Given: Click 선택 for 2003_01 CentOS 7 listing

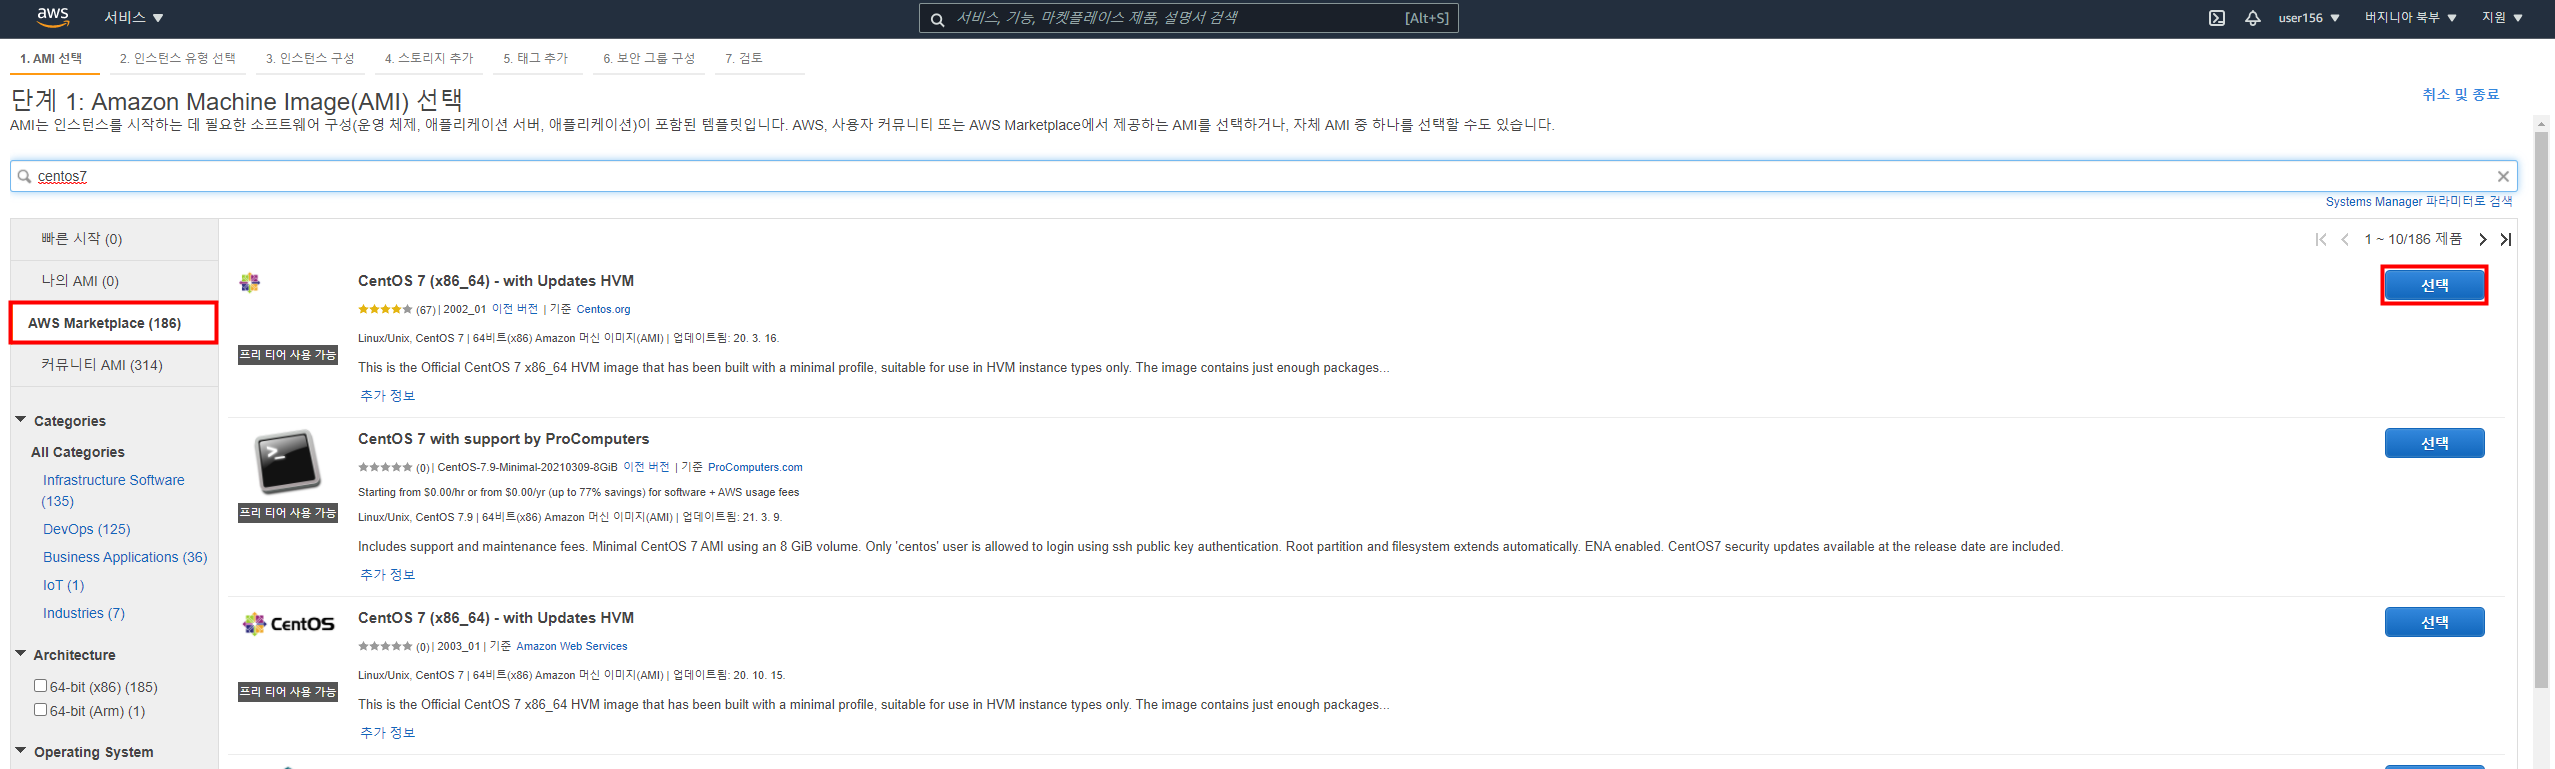Looking at the screenshot, I should 2434,622.
